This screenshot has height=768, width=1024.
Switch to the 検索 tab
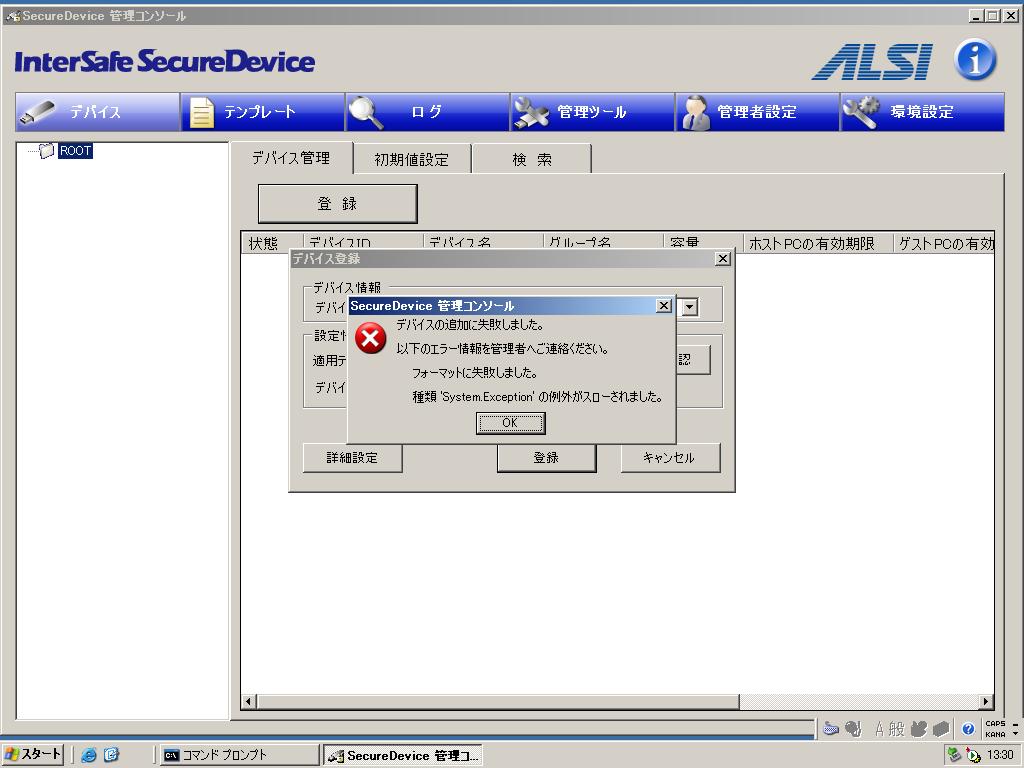click(532, 159)
